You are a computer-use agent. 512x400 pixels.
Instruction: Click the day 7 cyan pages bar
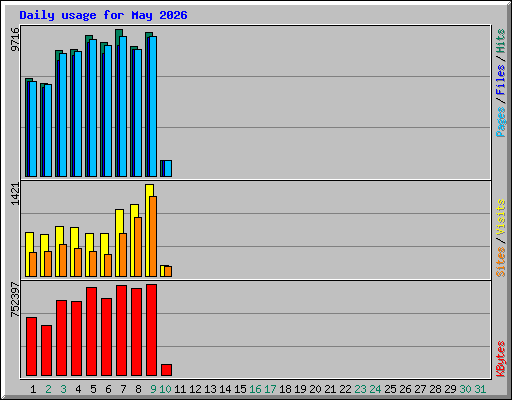[123, 107]
